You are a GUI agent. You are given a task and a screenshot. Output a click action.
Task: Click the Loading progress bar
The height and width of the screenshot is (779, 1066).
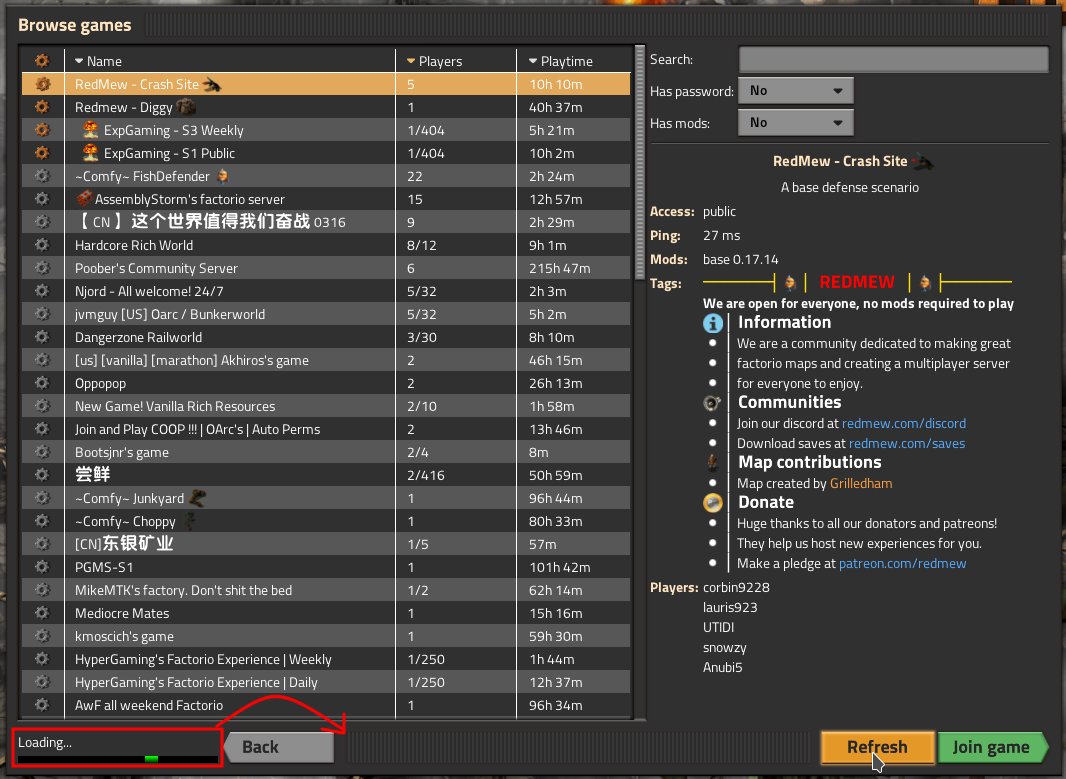click(117, 758)
